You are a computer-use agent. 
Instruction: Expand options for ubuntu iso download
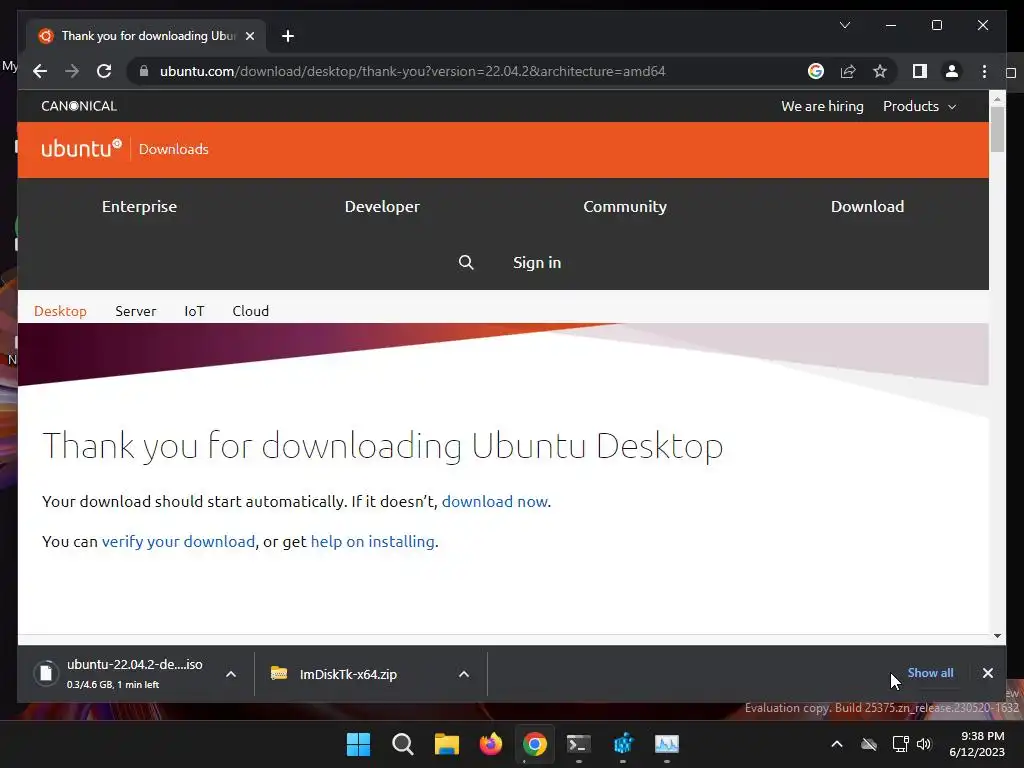pyautogui.click(x=231, y=674)
